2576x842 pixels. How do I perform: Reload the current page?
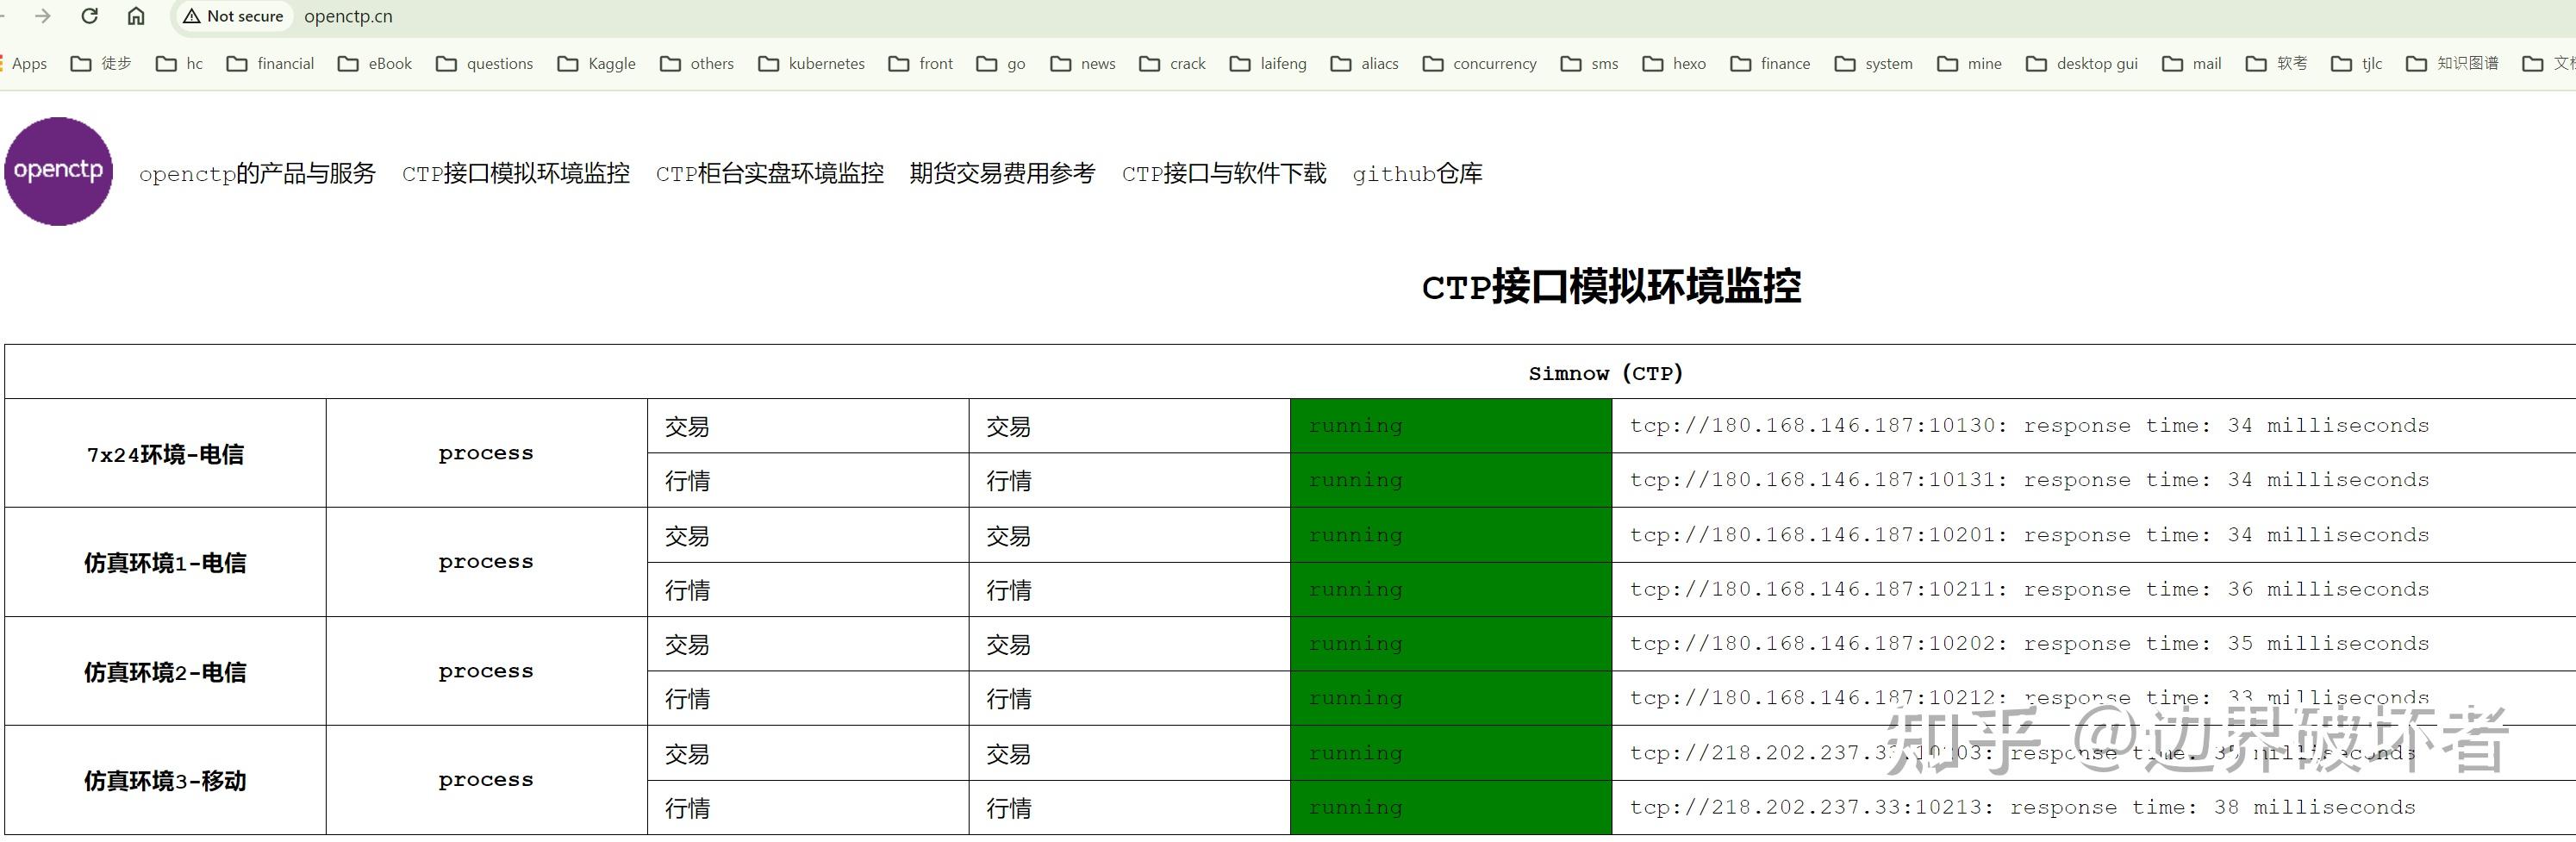tap(88, 16)
